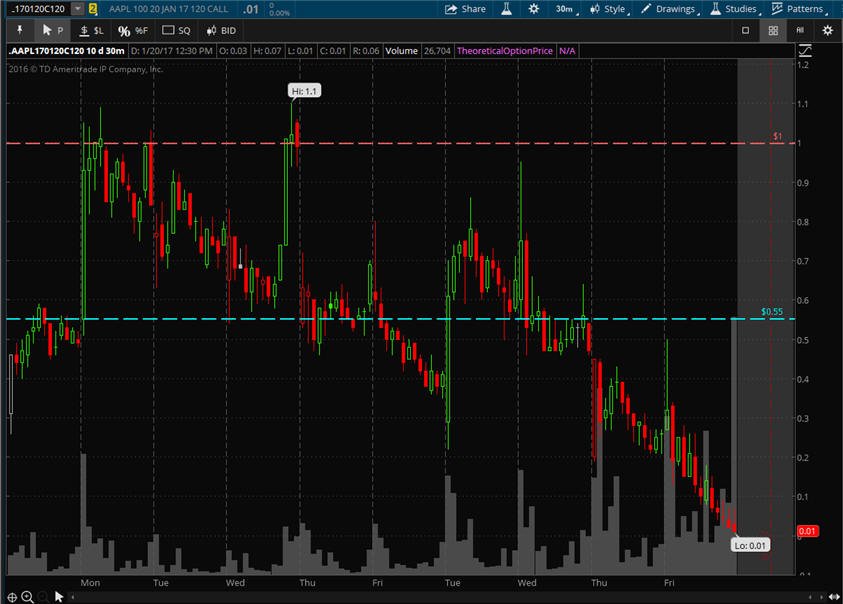This screenshot has width=843, height=604.
Task: Switch to grid chart layout view
Action: (x=773, y=31)
